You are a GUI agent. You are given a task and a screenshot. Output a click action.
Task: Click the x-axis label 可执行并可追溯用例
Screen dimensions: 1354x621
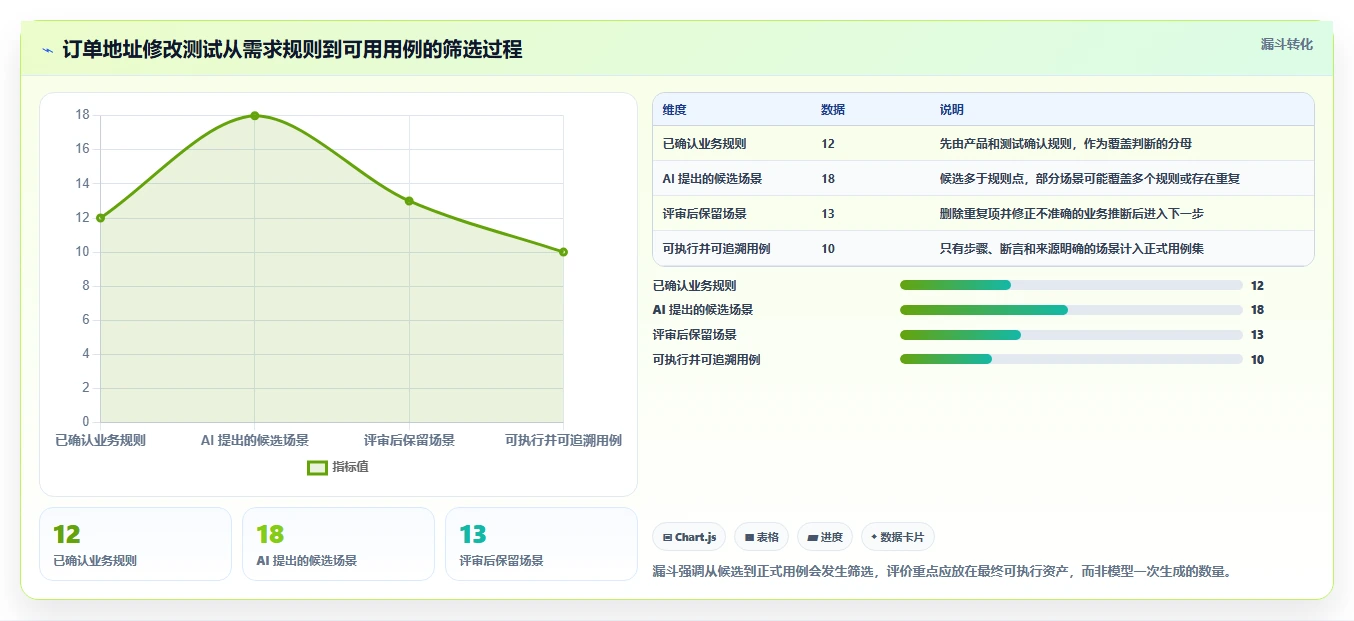[x=563, y=440]
